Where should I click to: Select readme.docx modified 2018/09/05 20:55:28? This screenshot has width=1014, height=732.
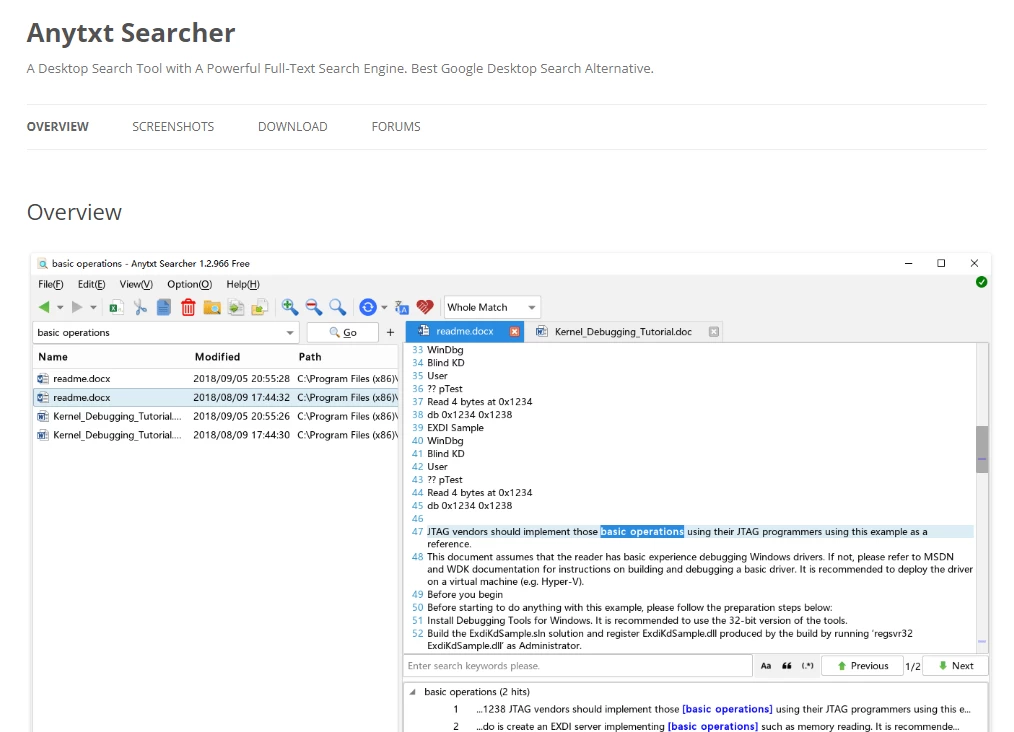pyautogui.click(x=216, y=379)
